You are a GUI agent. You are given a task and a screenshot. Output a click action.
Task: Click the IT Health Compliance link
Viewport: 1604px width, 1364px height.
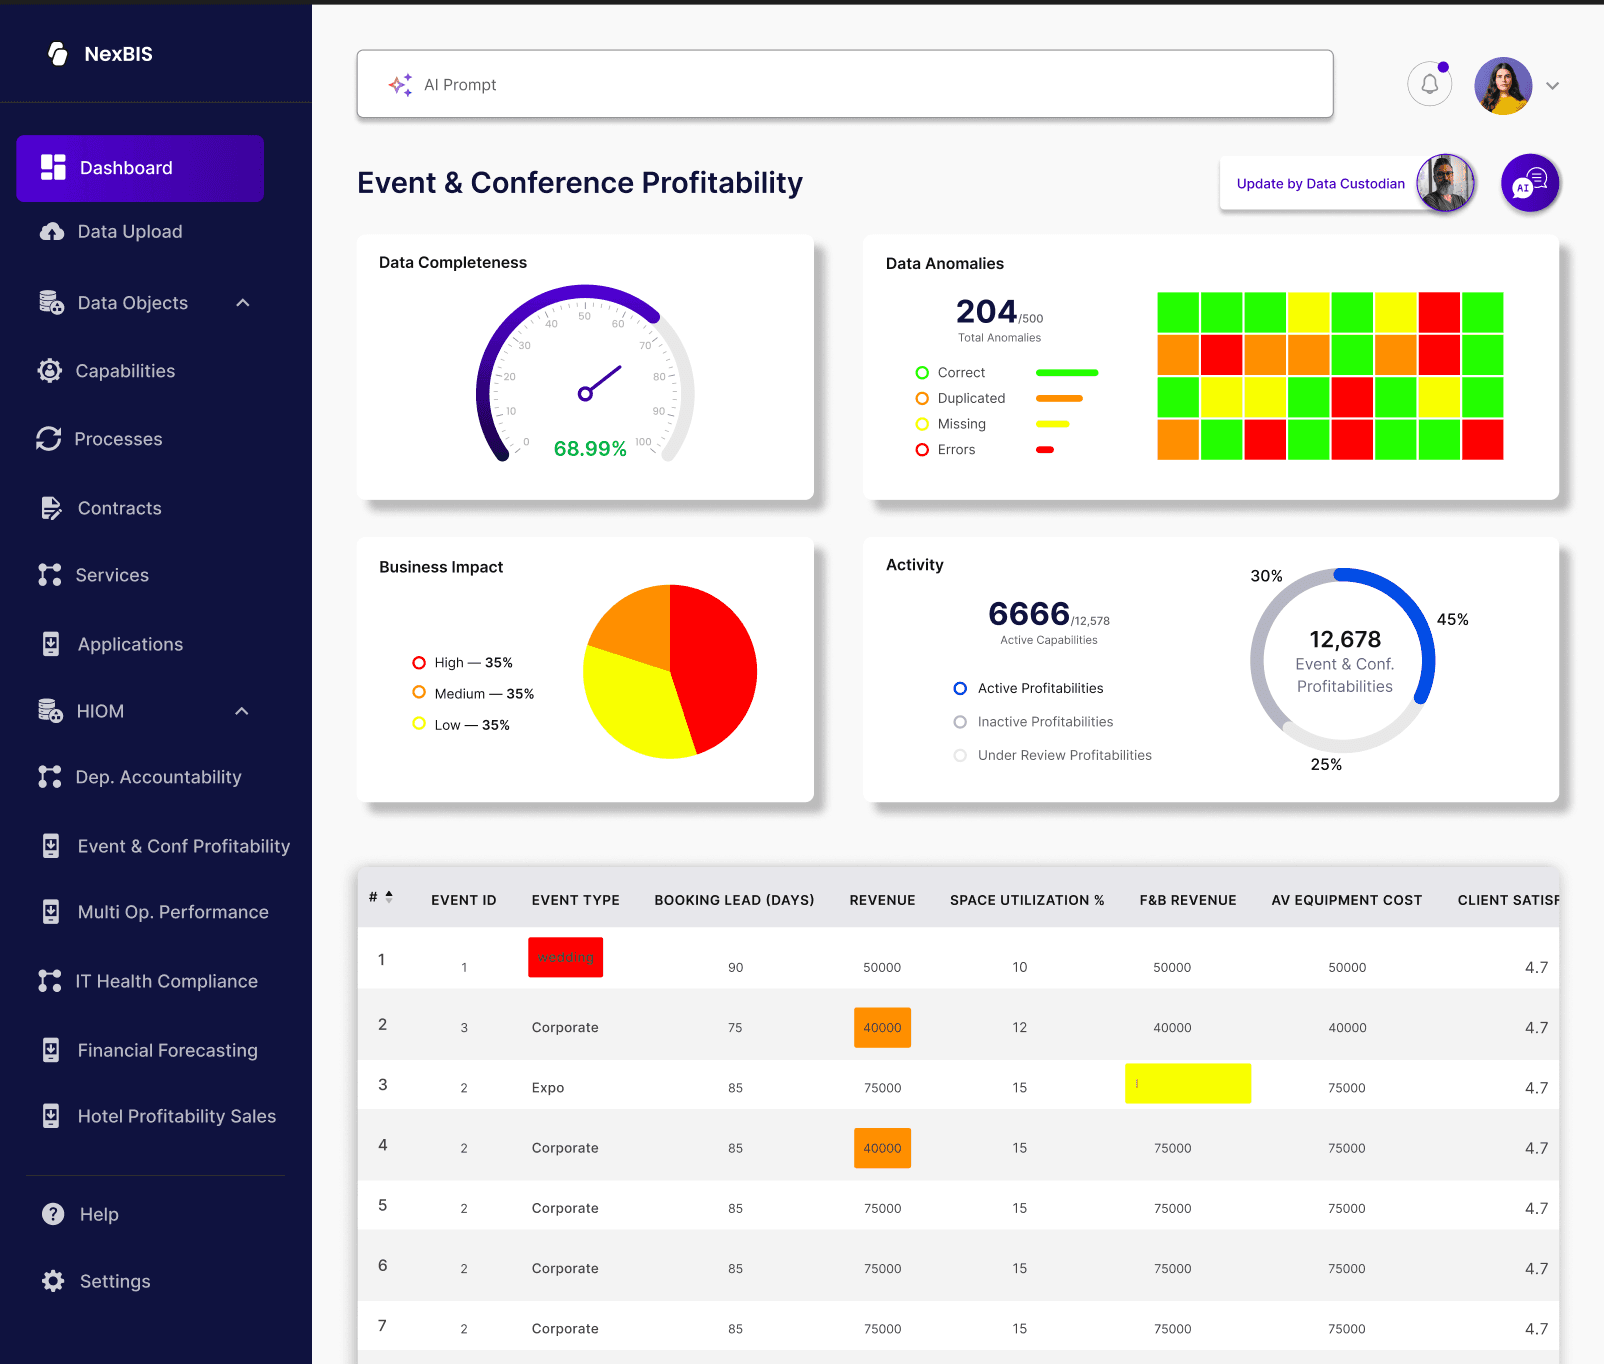[167, 981]
